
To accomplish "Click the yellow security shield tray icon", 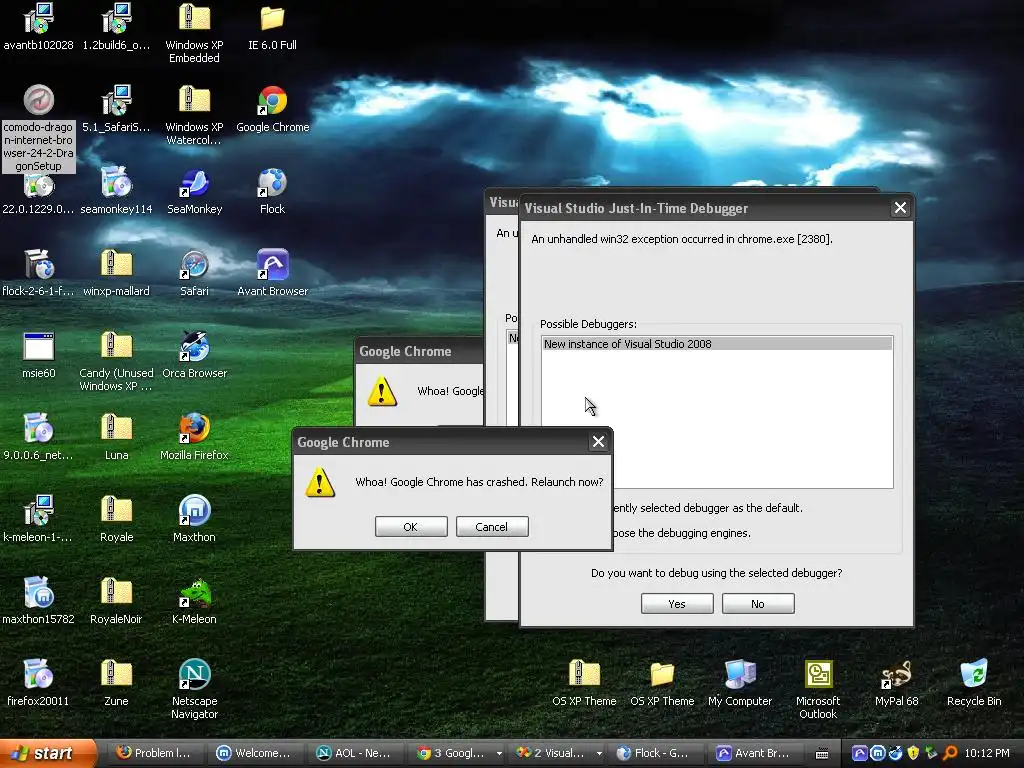I will (914, 753).
